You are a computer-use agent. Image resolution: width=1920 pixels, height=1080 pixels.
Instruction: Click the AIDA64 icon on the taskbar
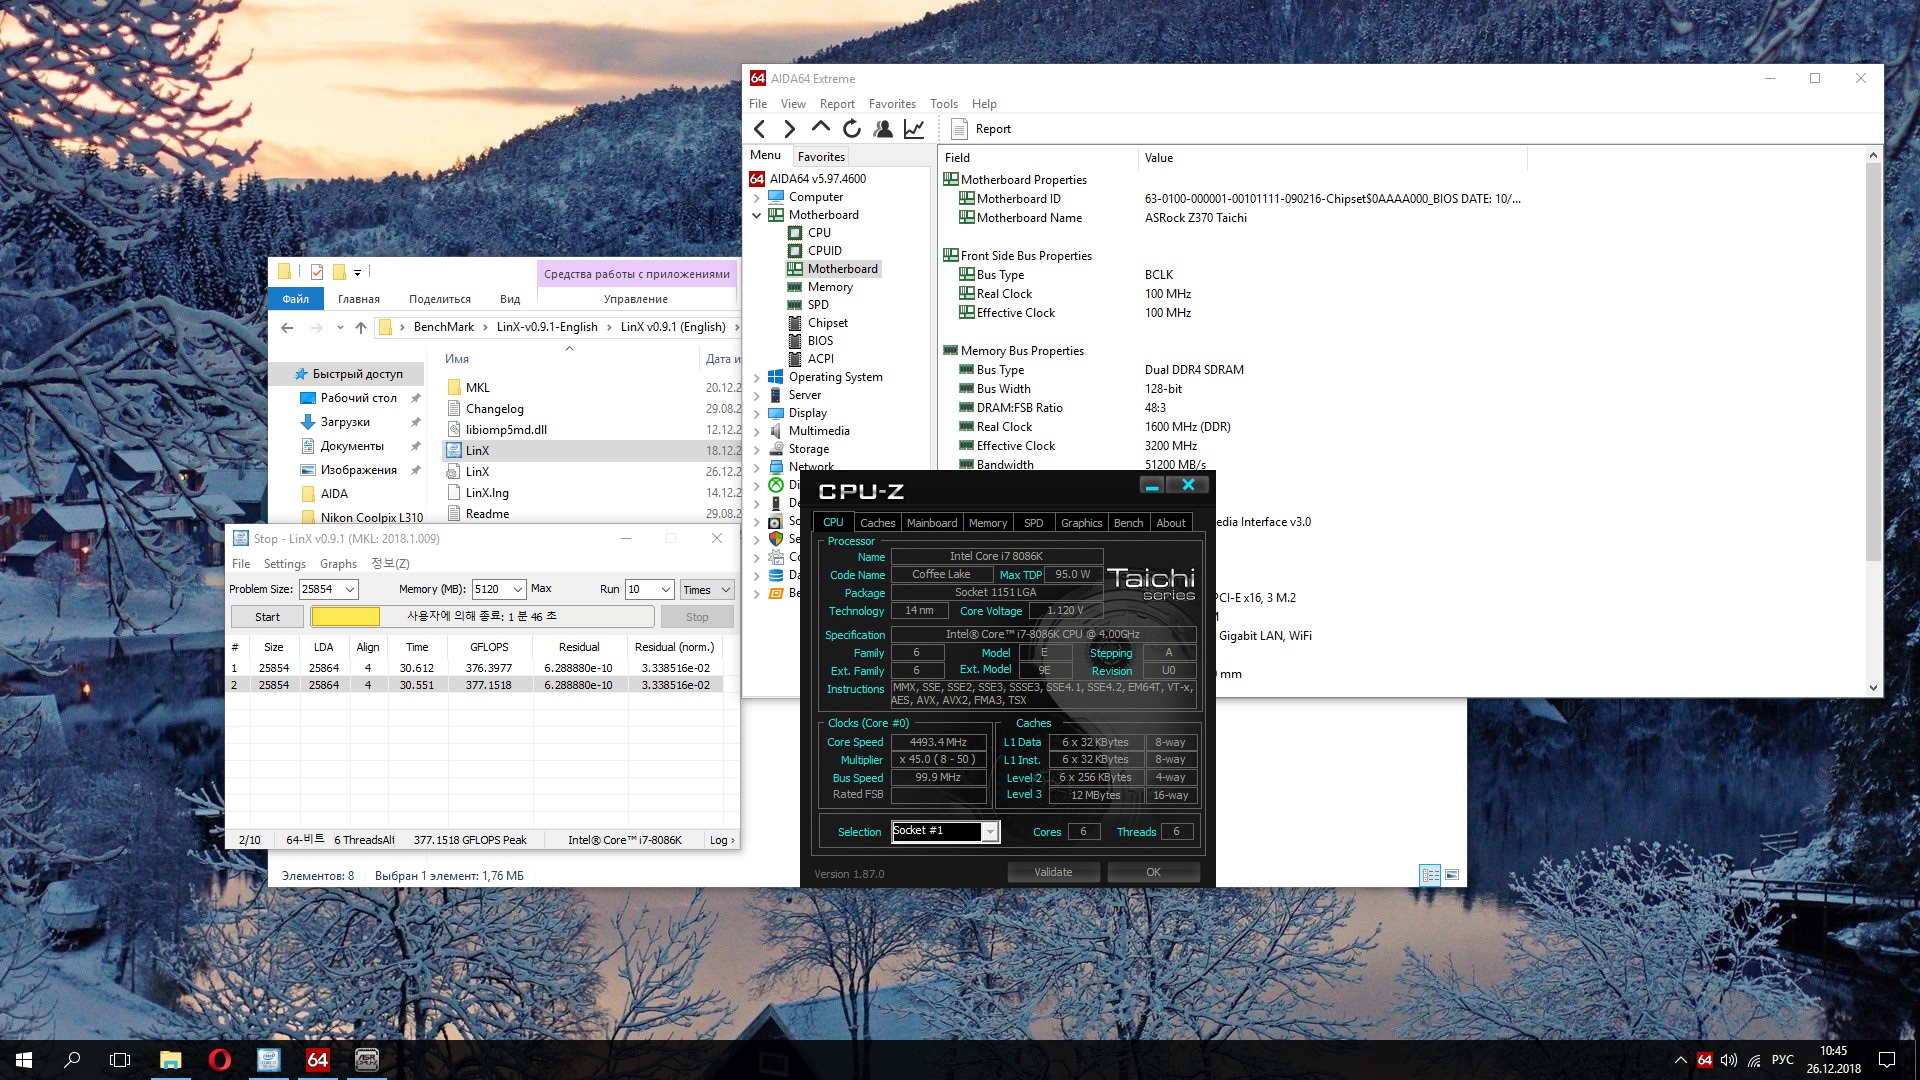pos(317,1060)
